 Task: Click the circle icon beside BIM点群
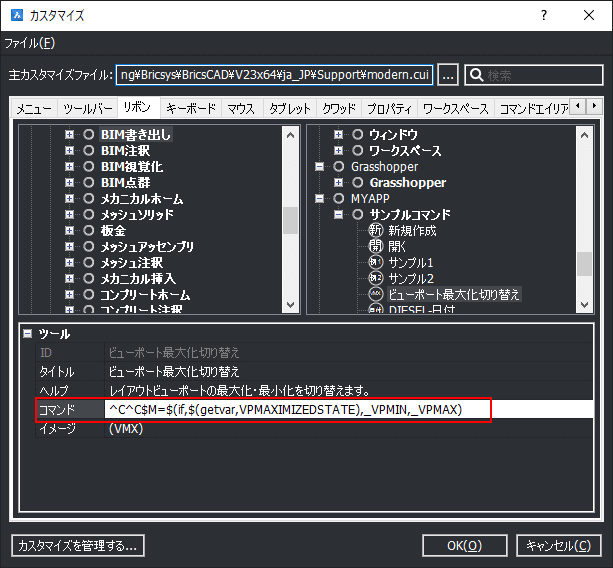pos(89,183)
